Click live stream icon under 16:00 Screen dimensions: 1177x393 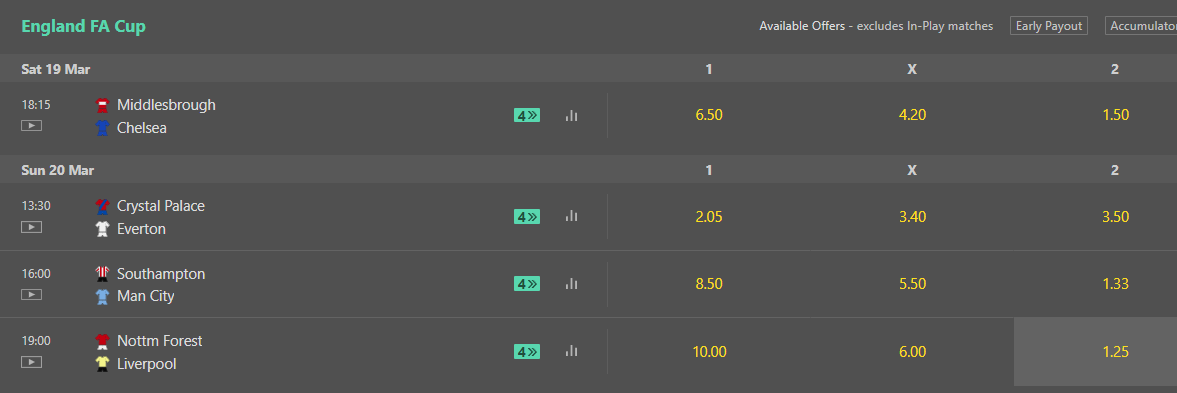click(x=32, y=295)
